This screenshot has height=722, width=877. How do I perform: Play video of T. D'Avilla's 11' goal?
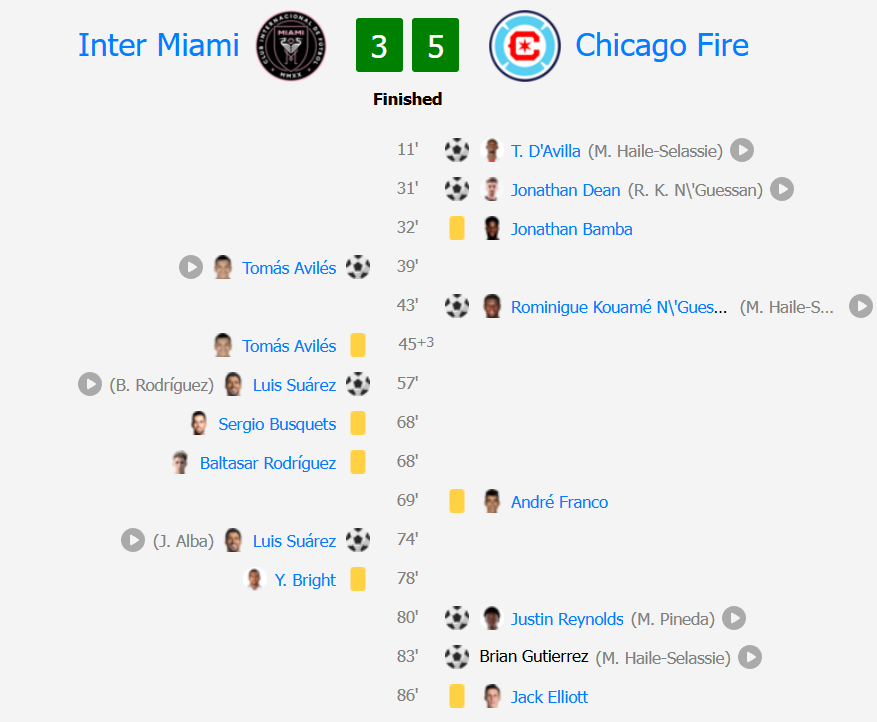coord(741,151)
